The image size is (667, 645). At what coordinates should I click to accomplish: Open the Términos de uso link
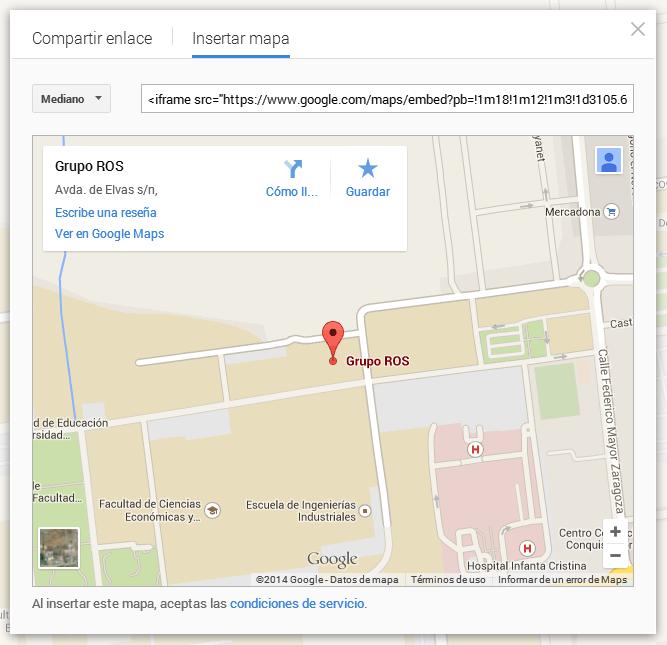coord(448,579)
